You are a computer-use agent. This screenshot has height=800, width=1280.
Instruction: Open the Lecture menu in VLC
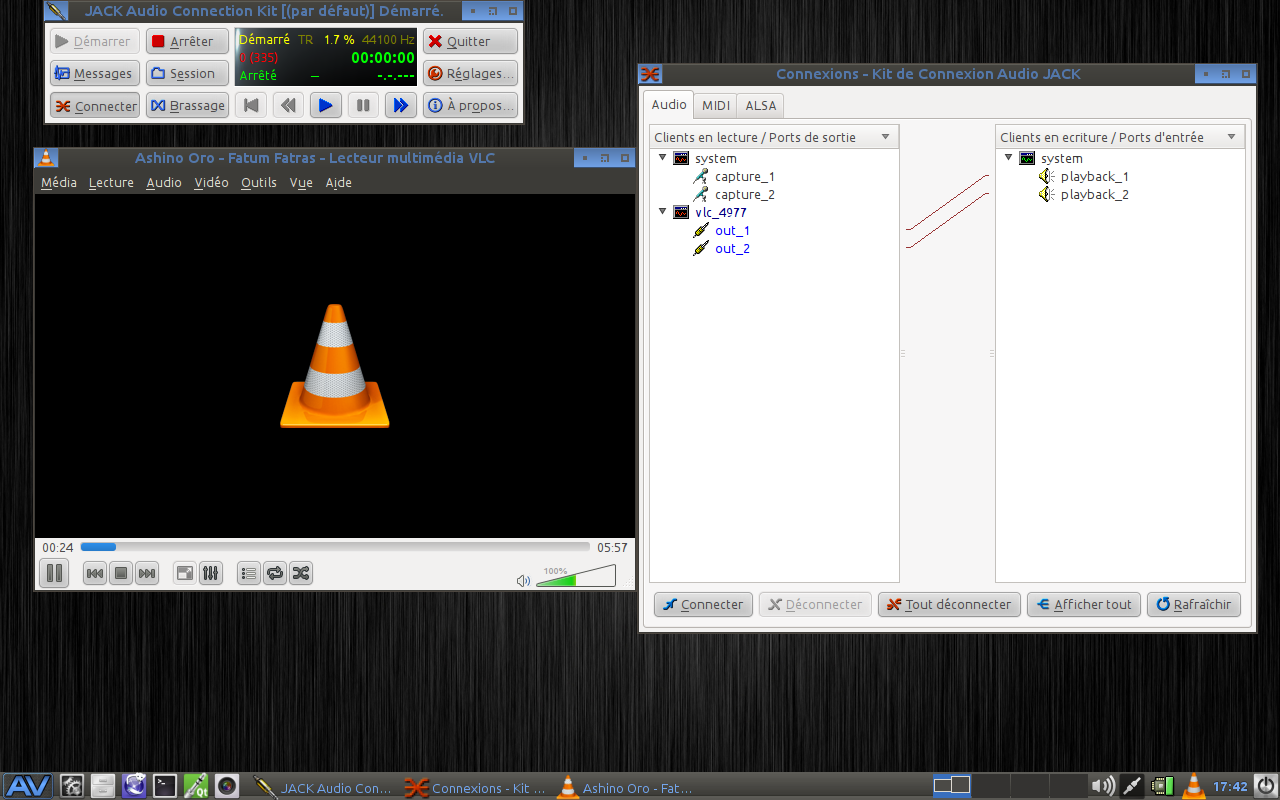pos(111,182)
